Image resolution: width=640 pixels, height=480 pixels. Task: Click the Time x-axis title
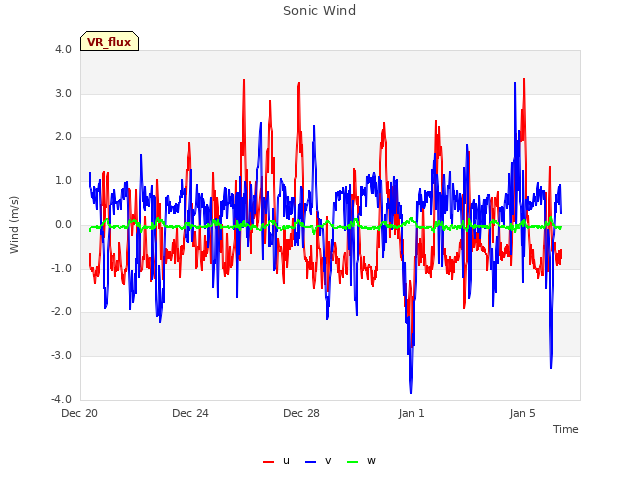[566, 429]
